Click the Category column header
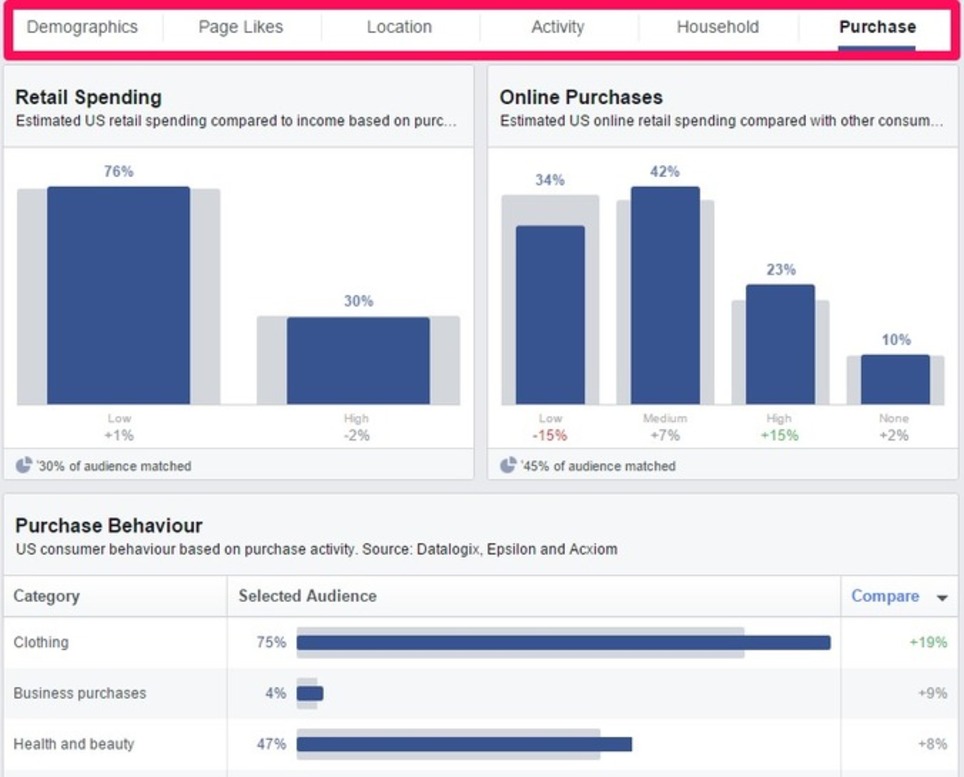 (x=49, y=596)
